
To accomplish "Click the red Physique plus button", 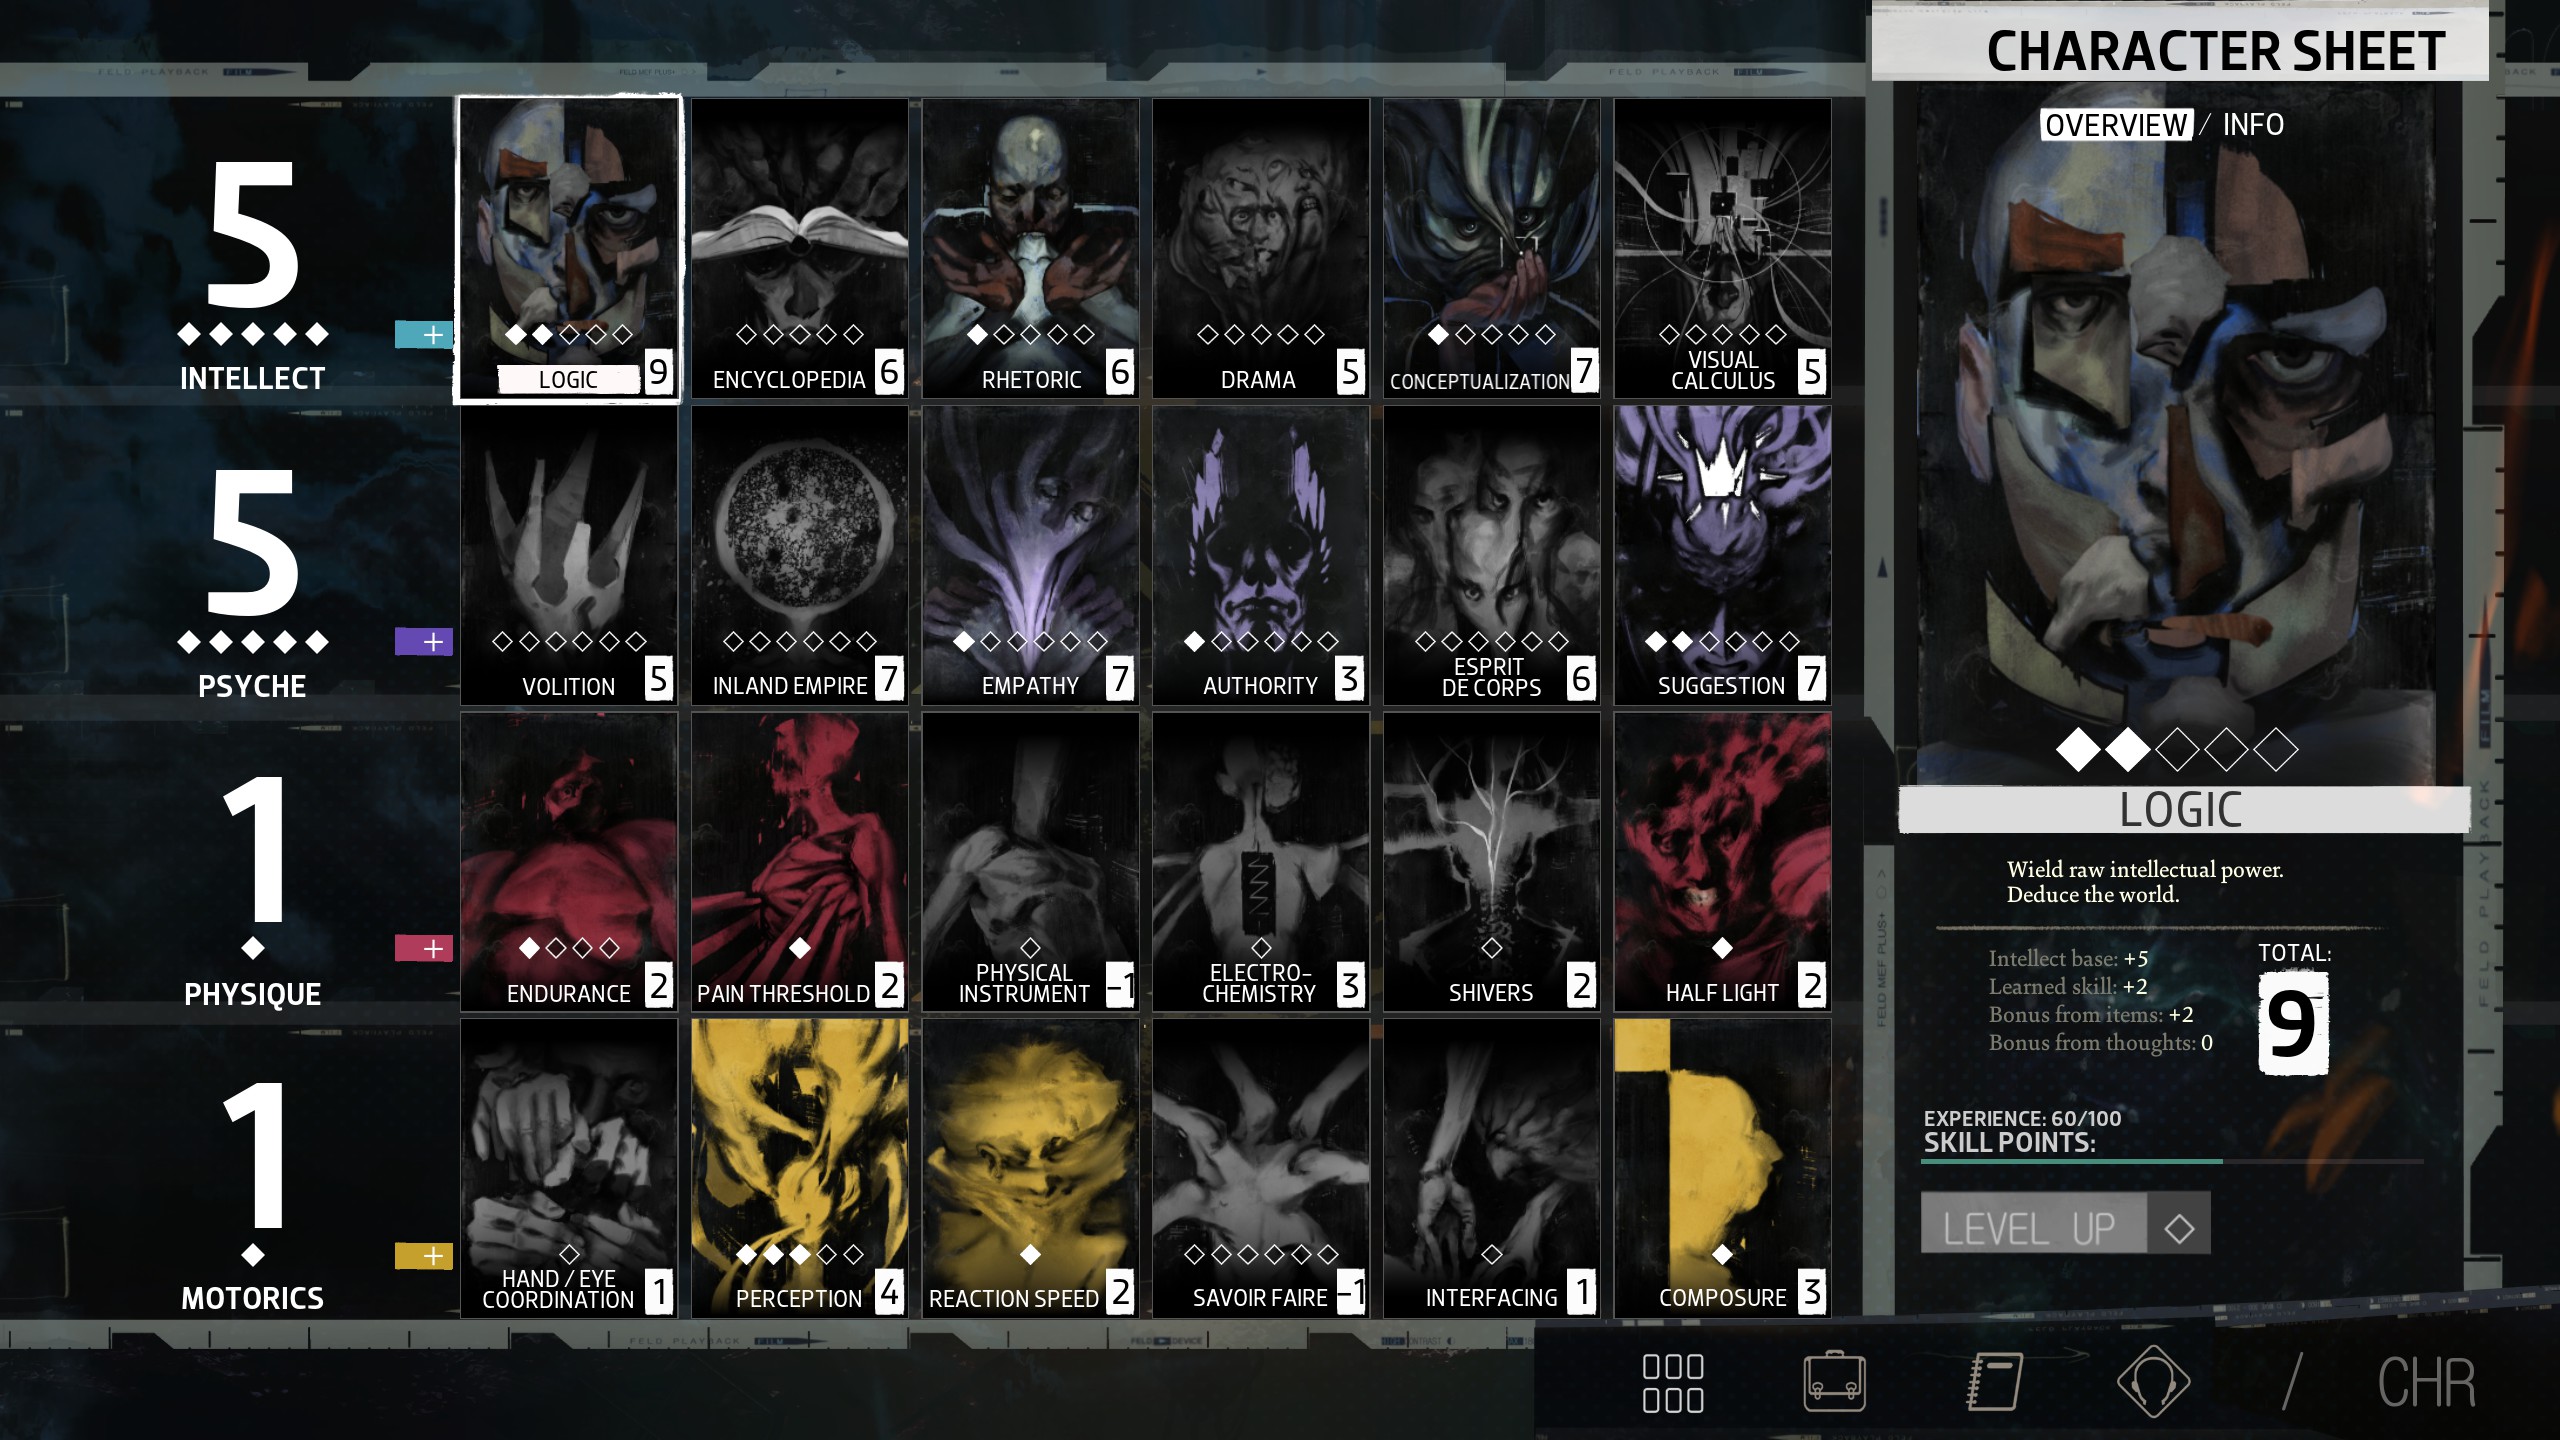I will [423, 948].
